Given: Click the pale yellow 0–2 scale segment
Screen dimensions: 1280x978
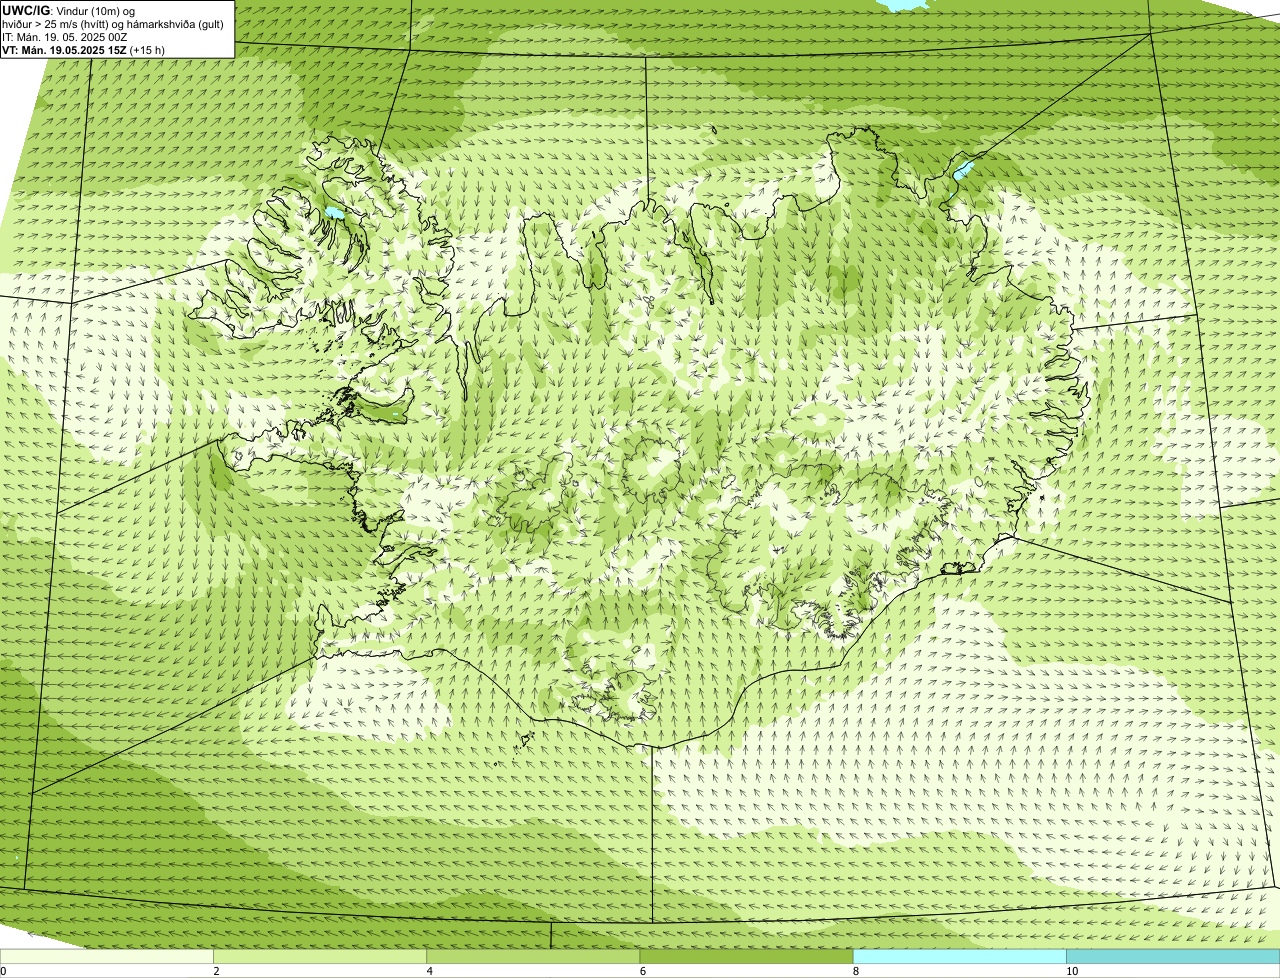Looking at the screenshot, I should (106, 956).
